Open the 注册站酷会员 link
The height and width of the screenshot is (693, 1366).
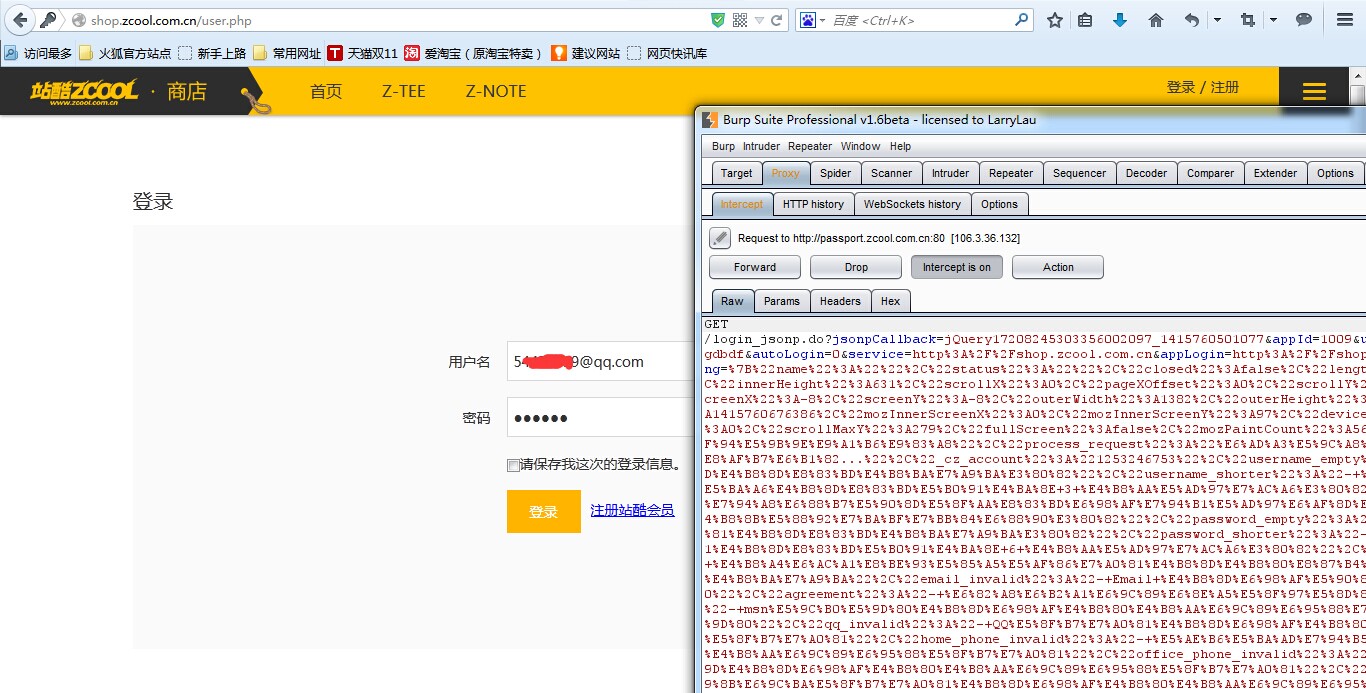[x=632, y=510]
